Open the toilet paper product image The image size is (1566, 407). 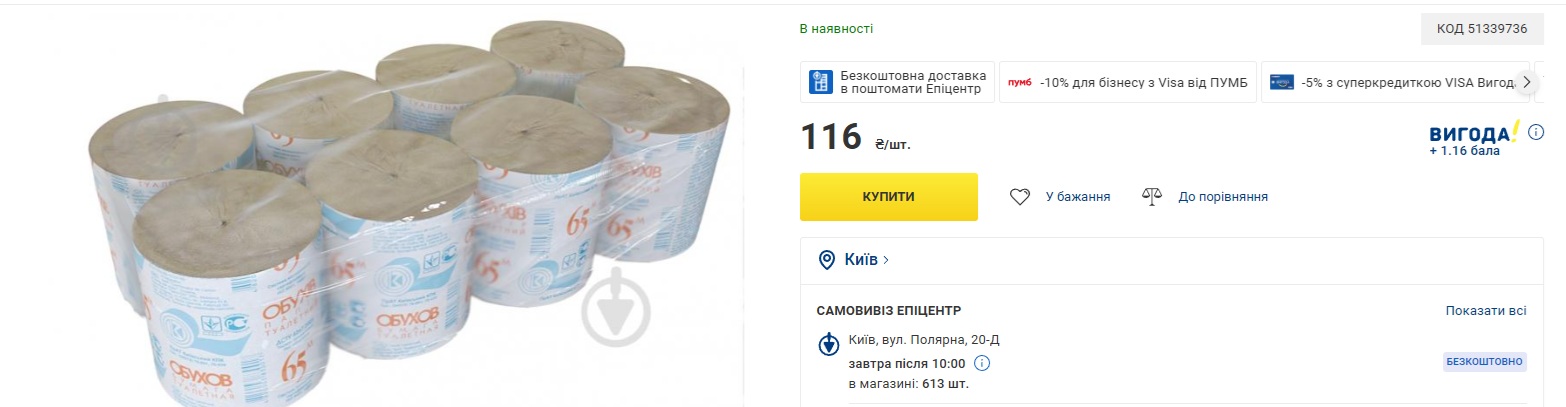click(372, 212)
